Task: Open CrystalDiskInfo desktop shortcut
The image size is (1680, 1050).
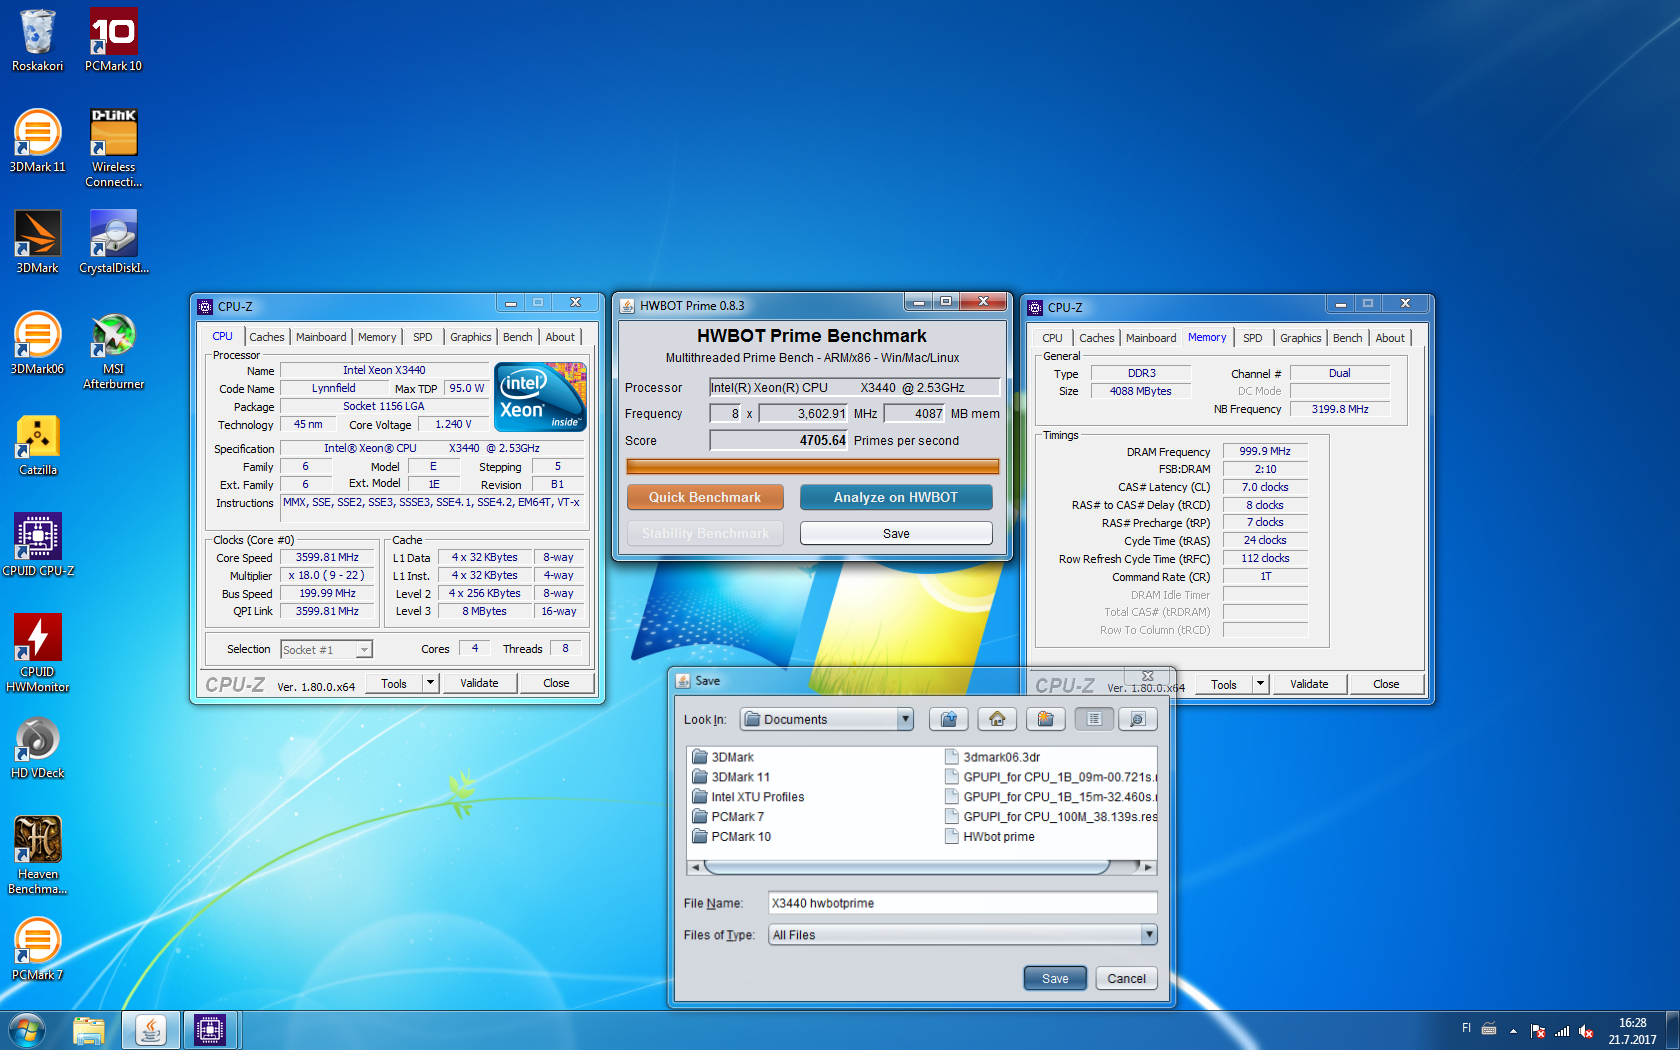Action: tap(113, 242)
